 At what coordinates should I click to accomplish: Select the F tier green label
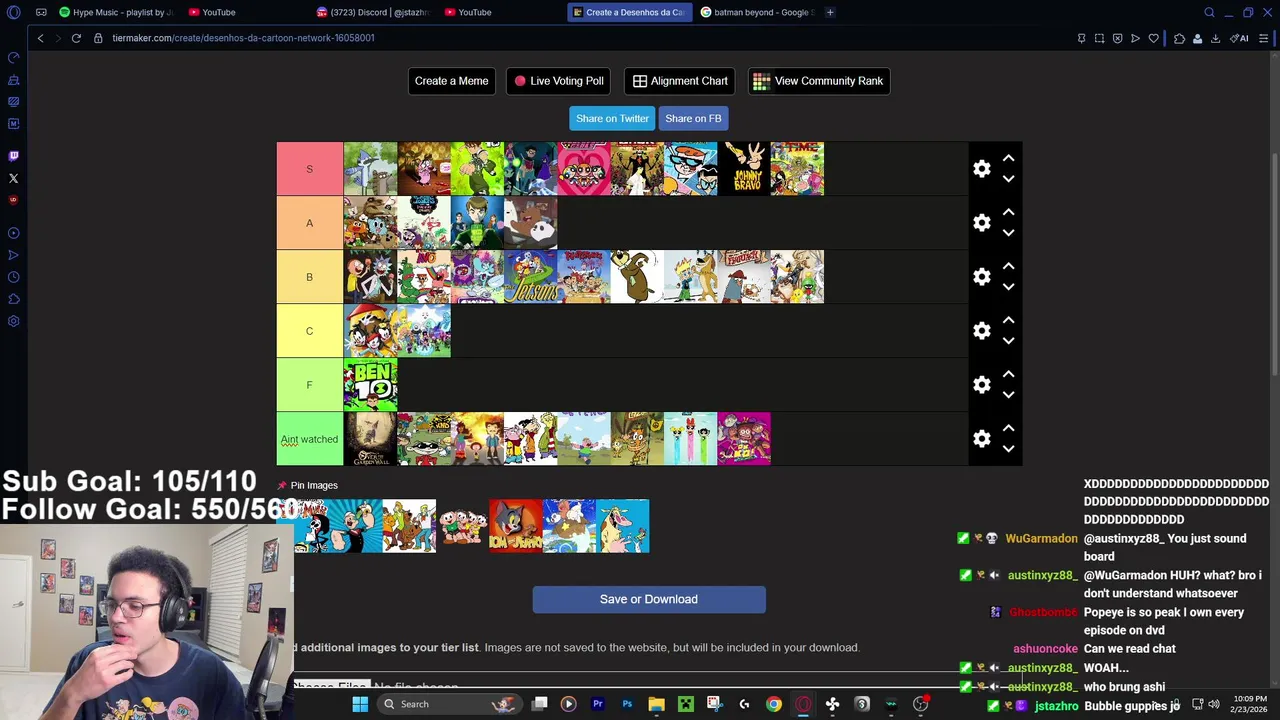point(309,385)
